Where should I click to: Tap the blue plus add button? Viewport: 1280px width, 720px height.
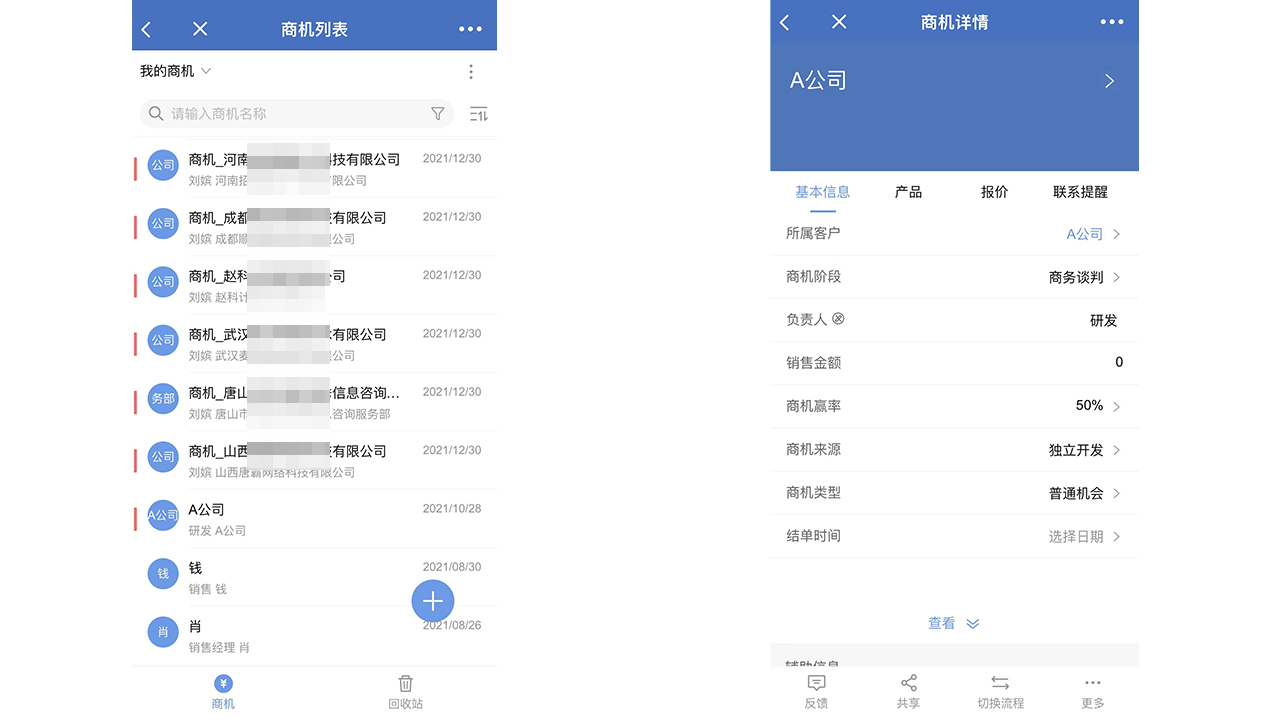click(x=433, y=601)
